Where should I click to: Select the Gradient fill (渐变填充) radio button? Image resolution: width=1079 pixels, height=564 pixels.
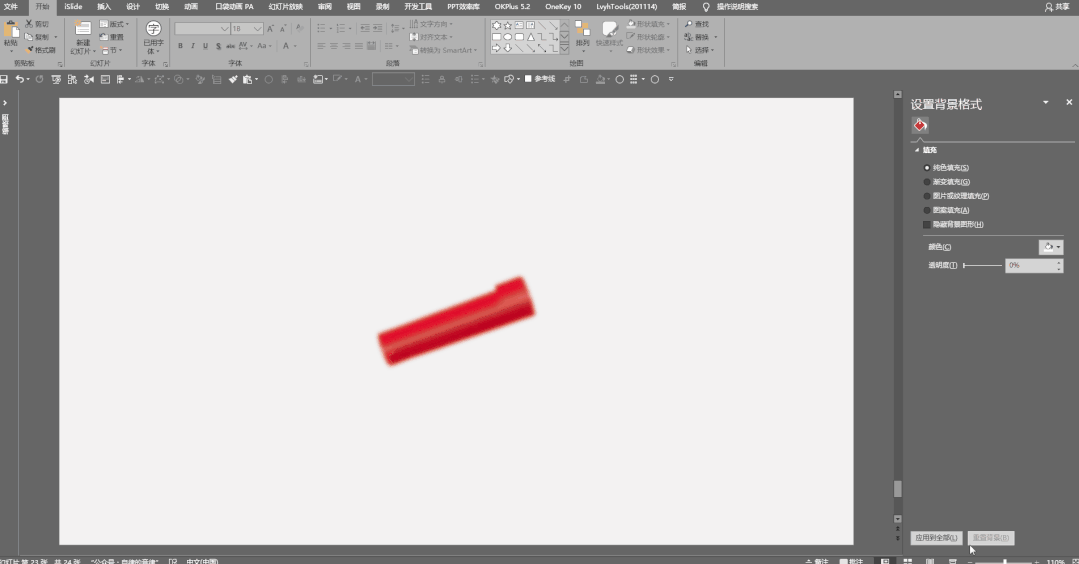click(x=927, y=182)
